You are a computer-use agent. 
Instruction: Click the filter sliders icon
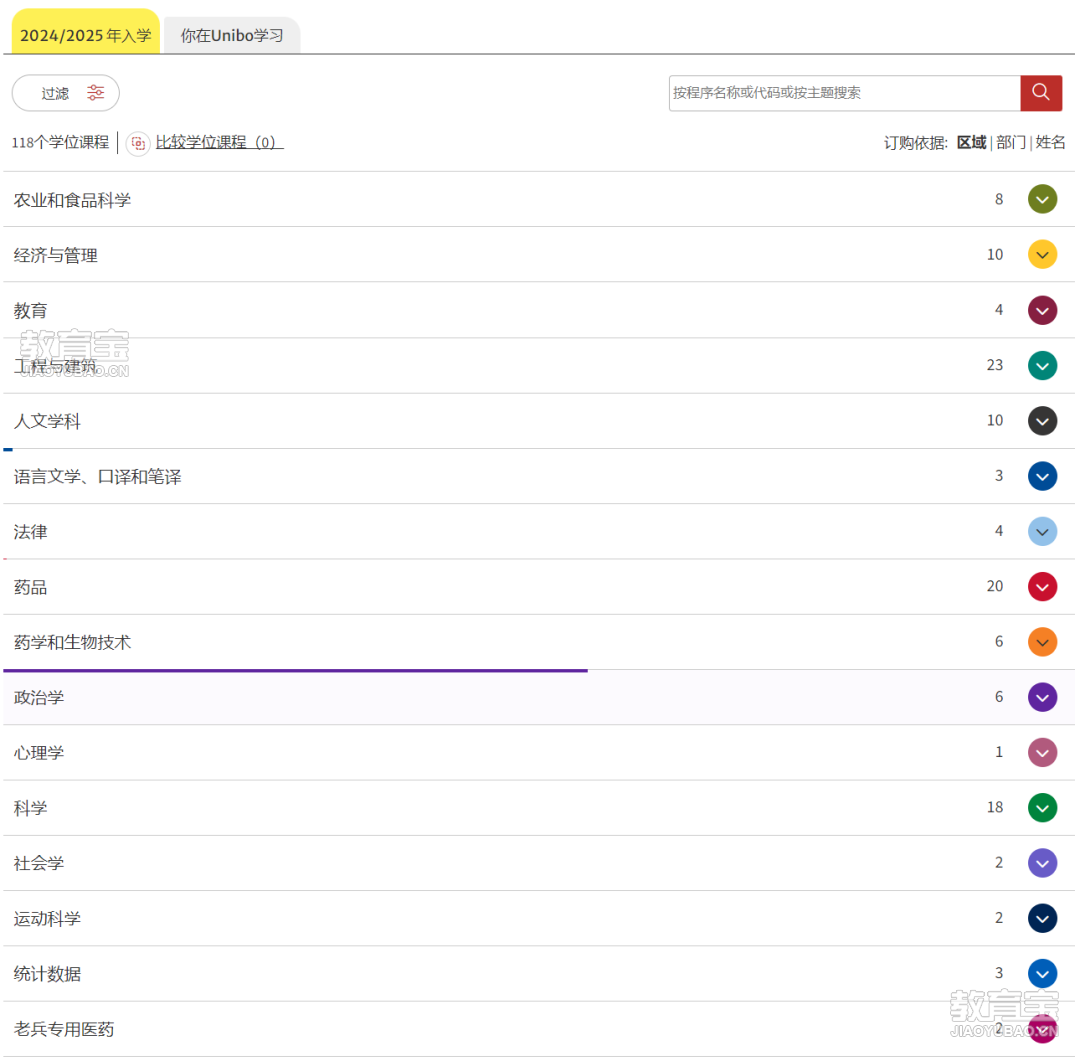click(96, 93)
